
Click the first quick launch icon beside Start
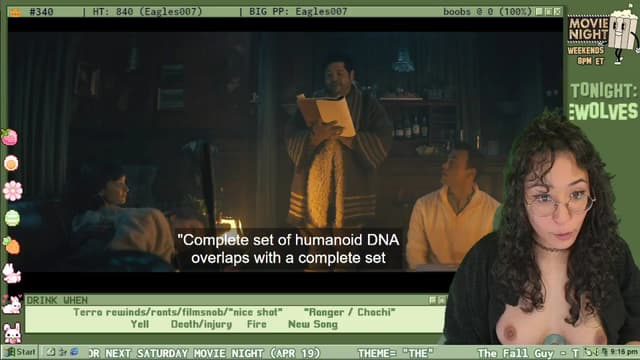pos(51,352)
